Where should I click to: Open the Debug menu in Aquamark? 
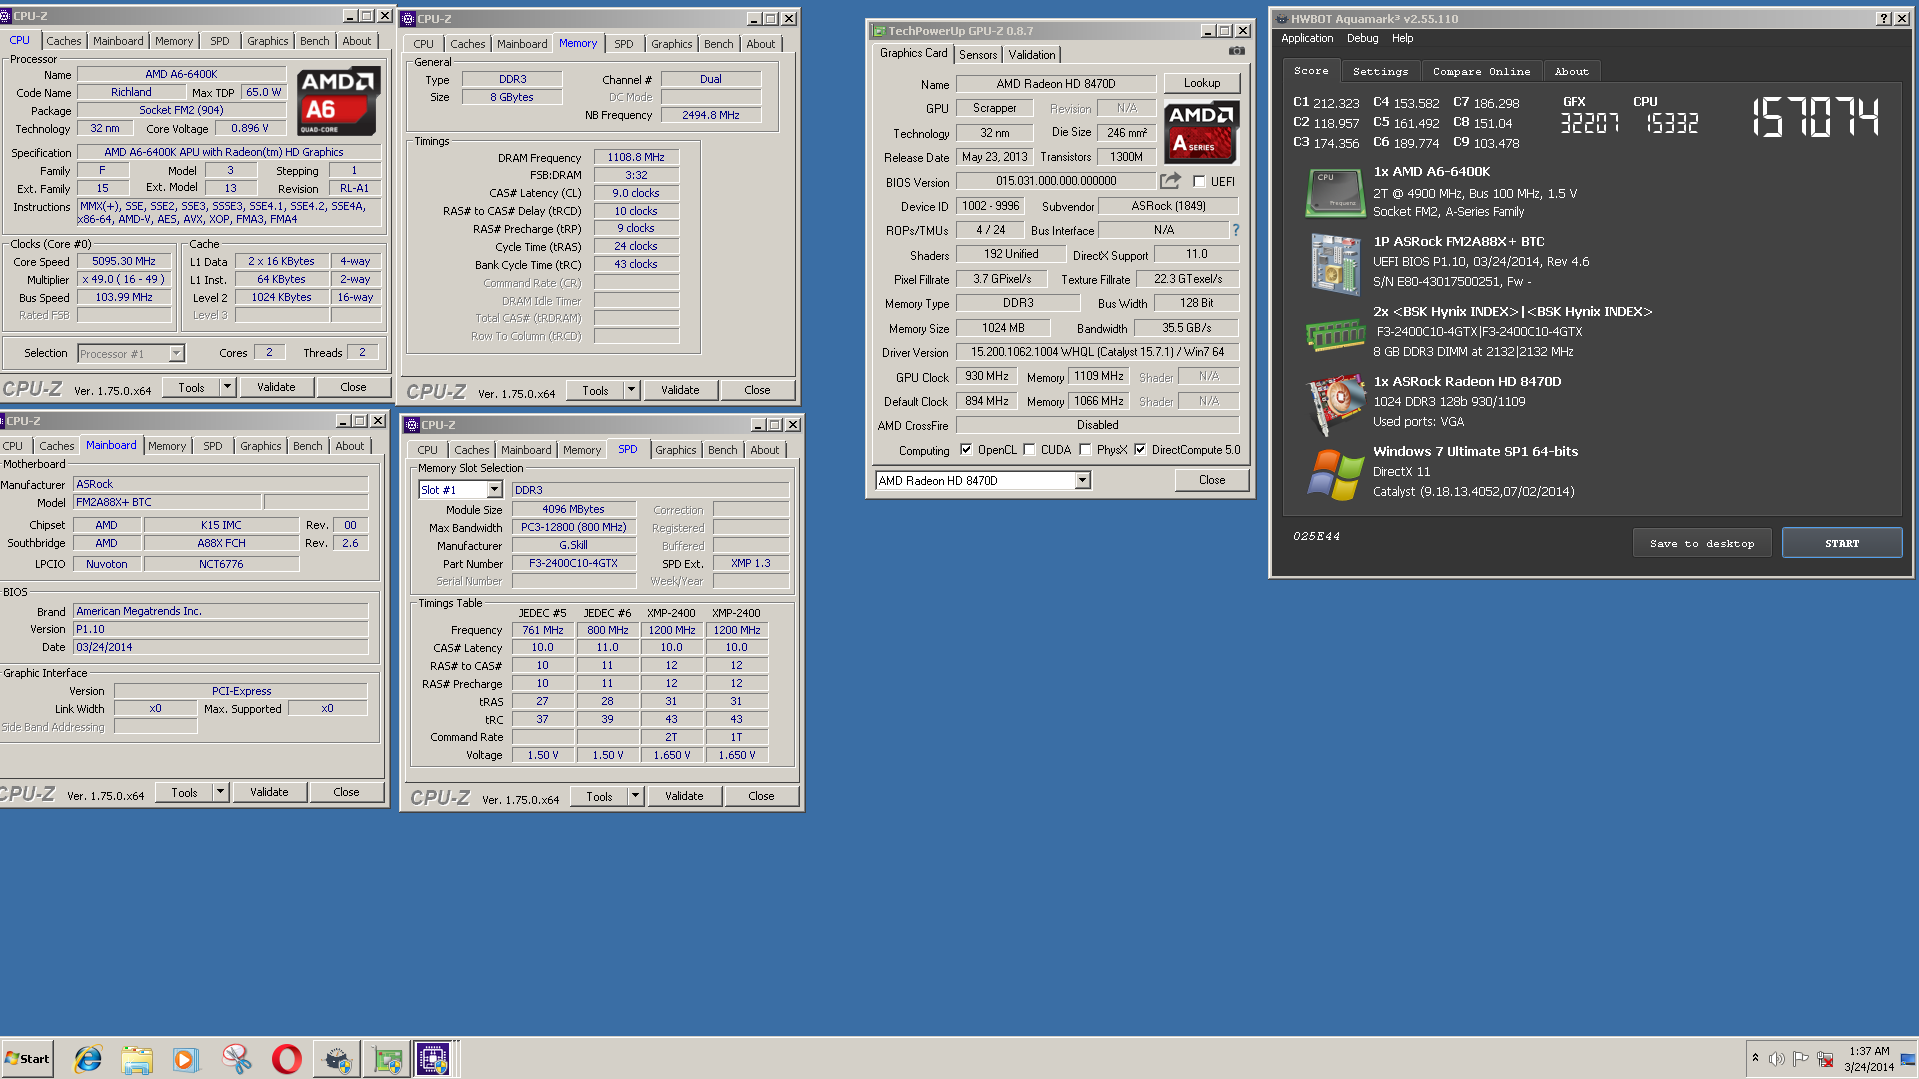[x=1362, y=38]
